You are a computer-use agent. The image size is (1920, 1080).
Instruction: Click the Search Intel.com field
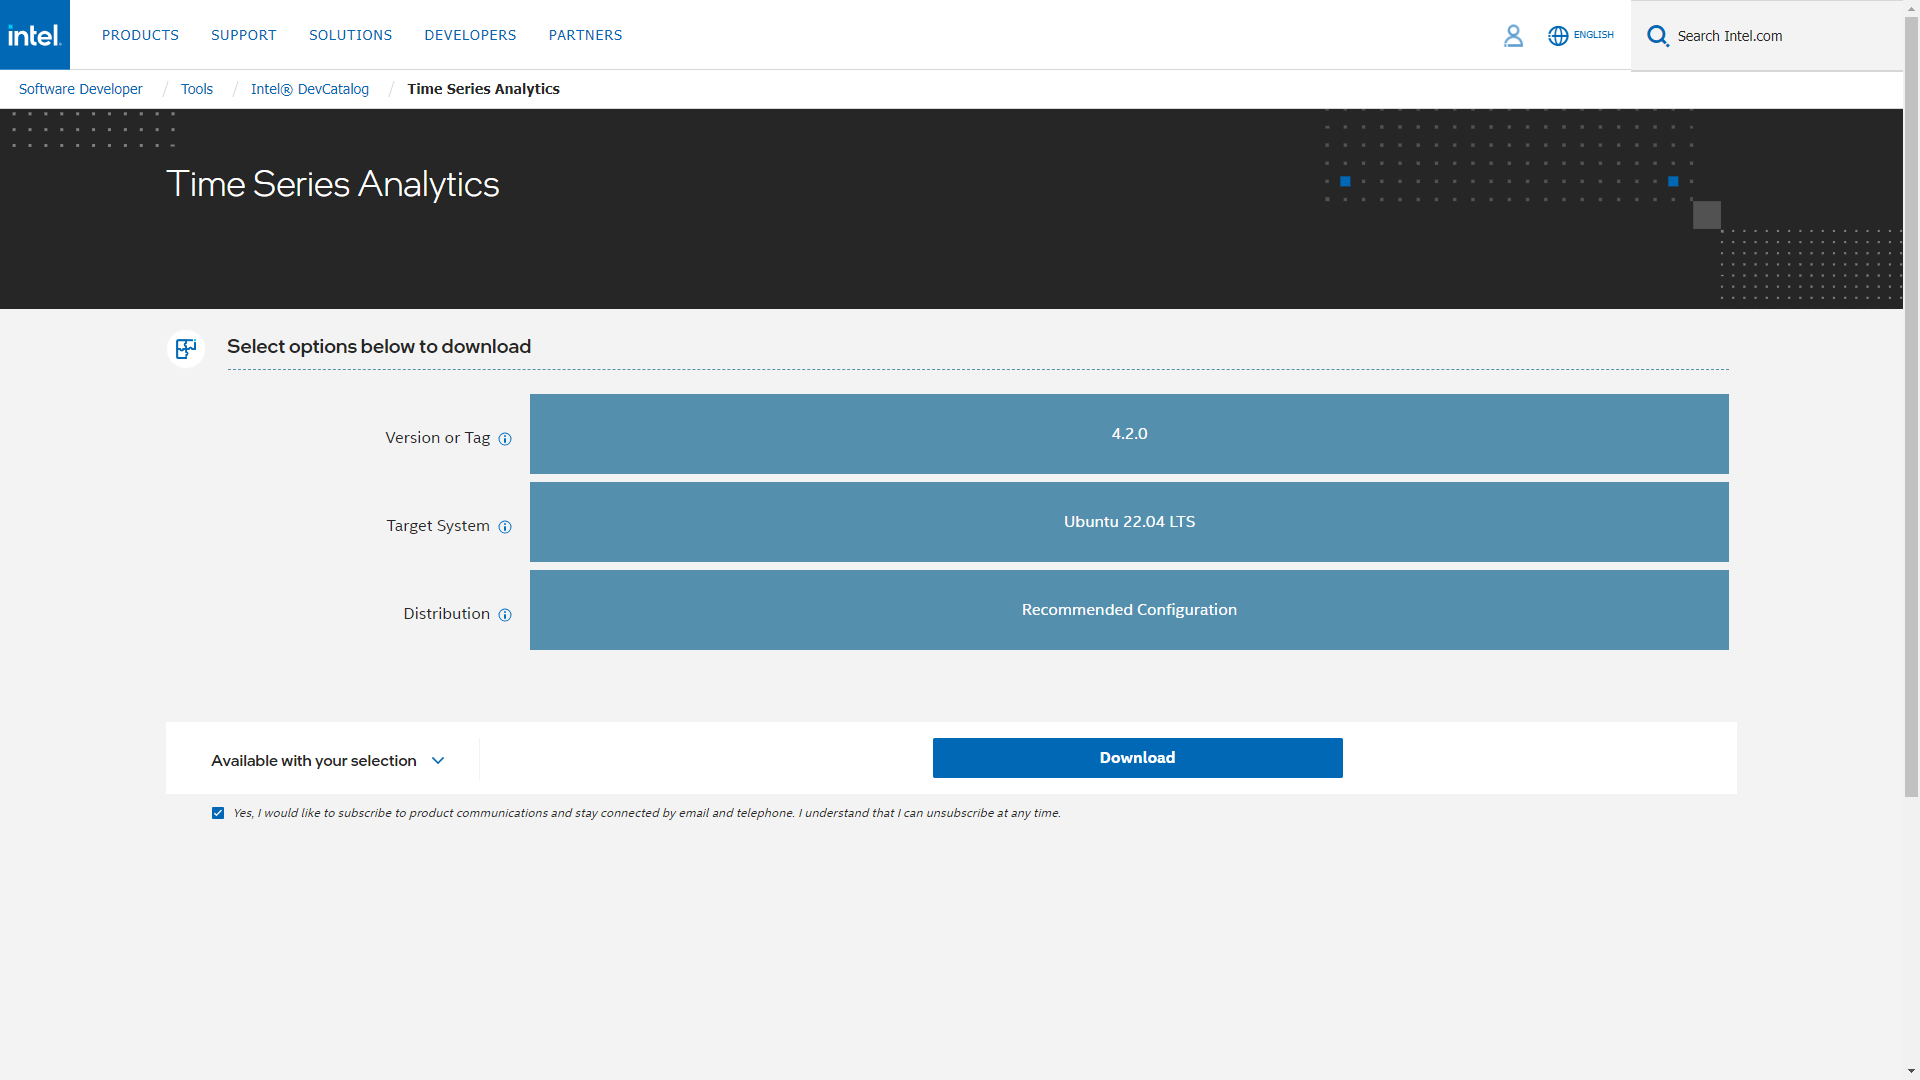[x=1767, y=36]
